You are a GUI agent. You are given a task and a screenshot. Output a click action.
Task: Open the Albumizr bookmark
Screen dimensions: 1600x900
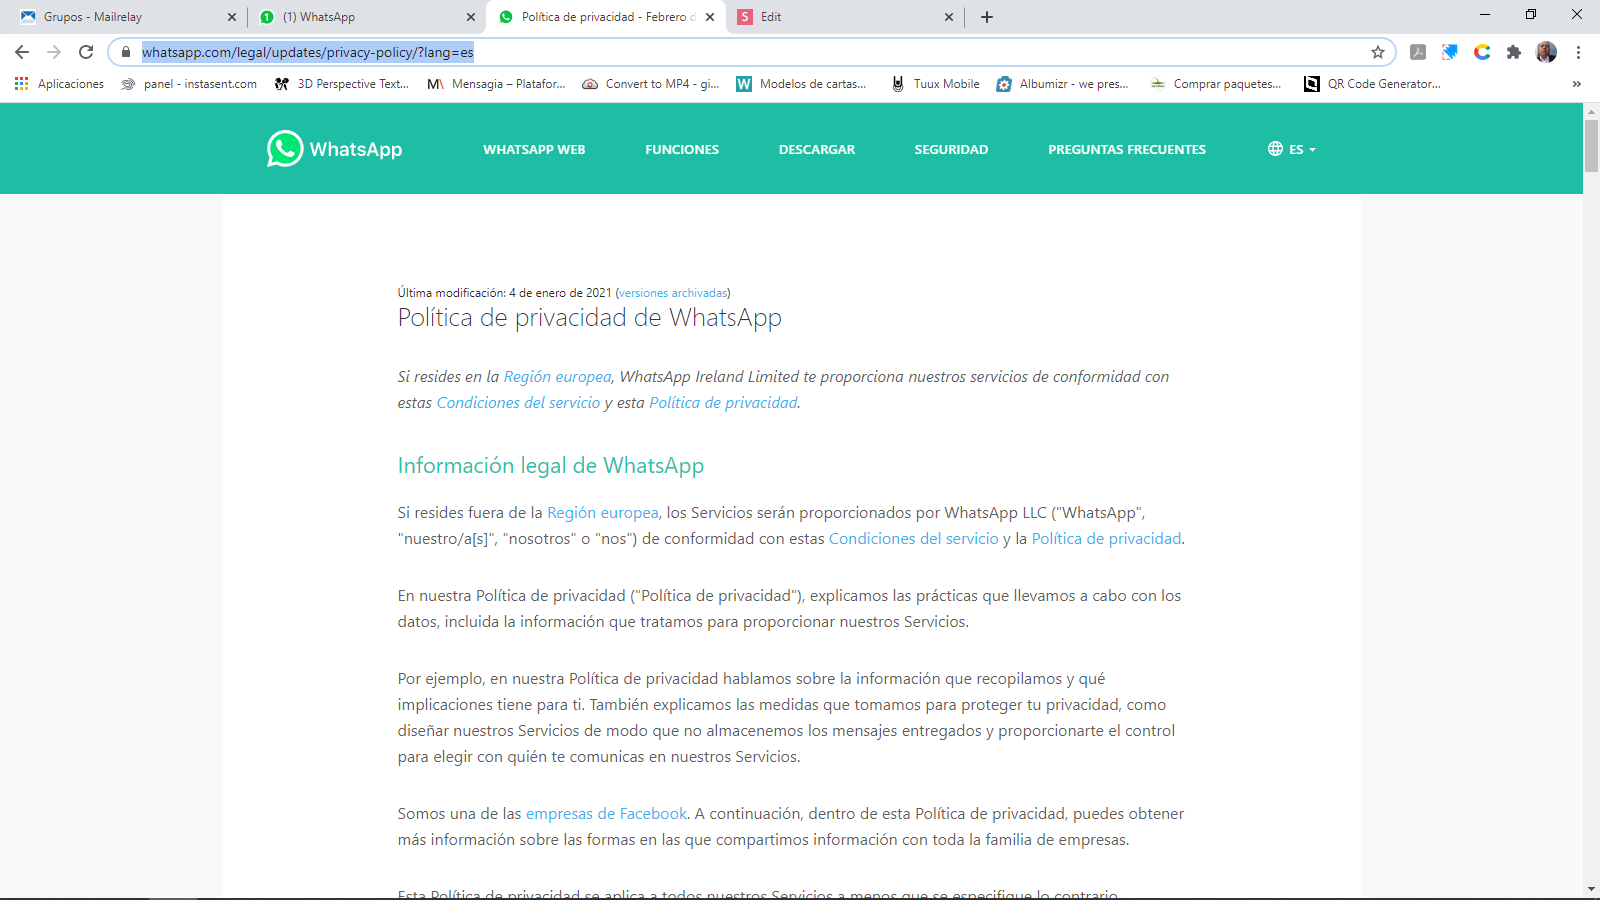[1062, 84]
